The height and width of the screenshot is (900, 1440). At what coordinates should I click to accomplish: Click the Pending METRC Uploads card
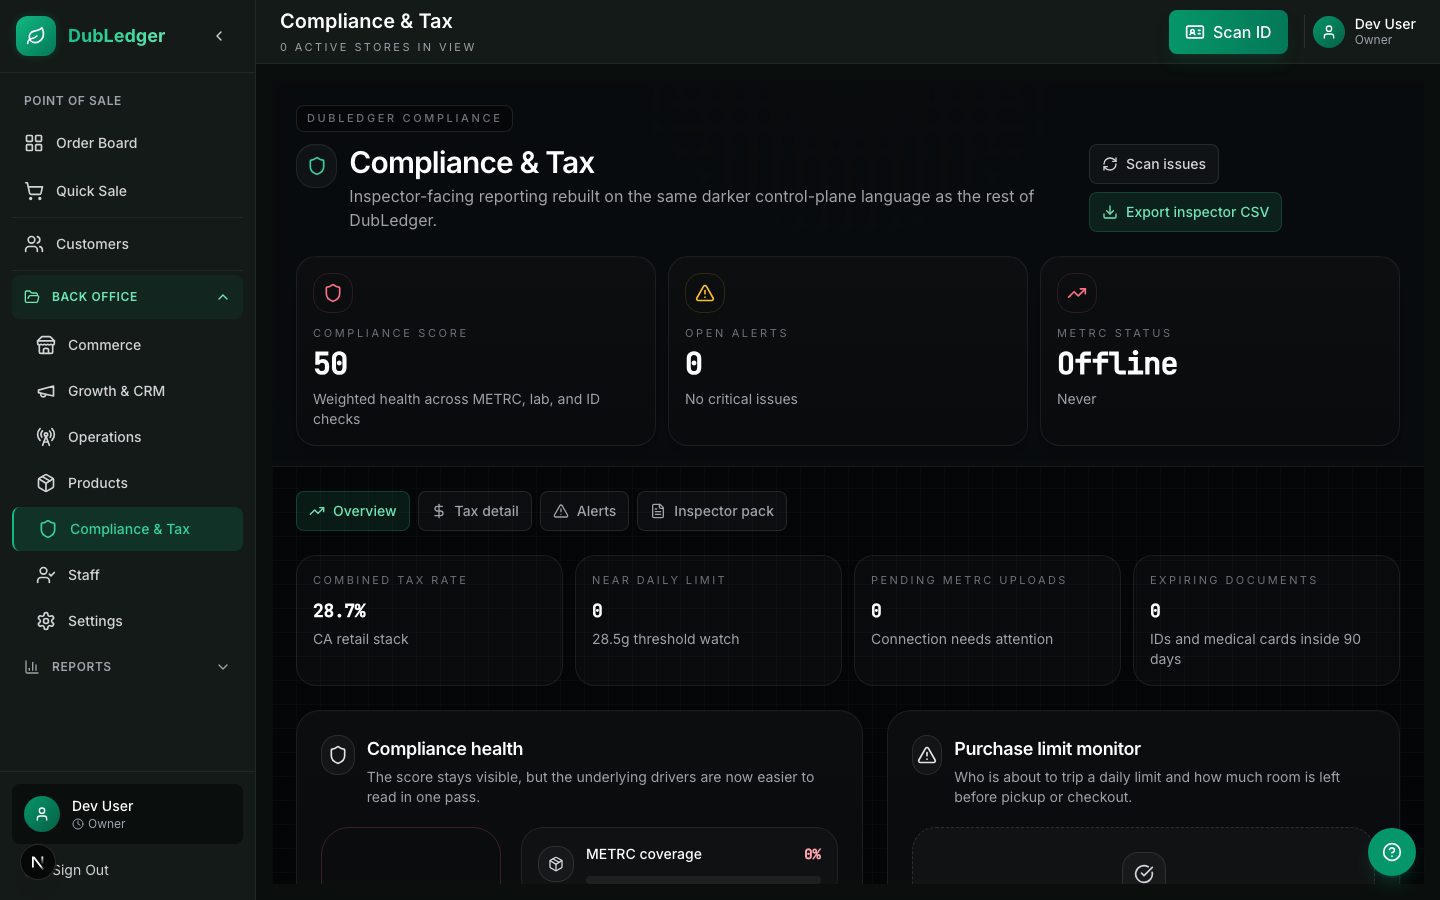(x=987, y=620)
